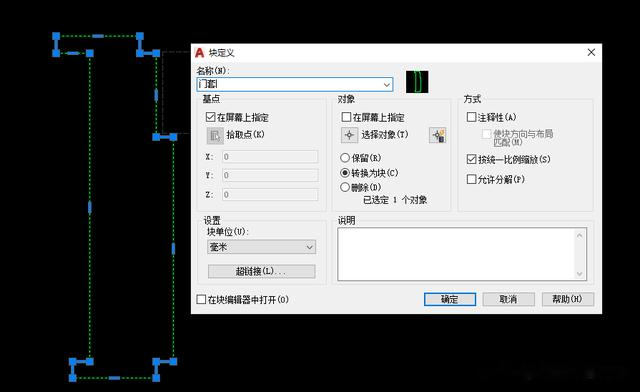Click the description box scroll down arrow
640x392 pixels.
(580, 274)
